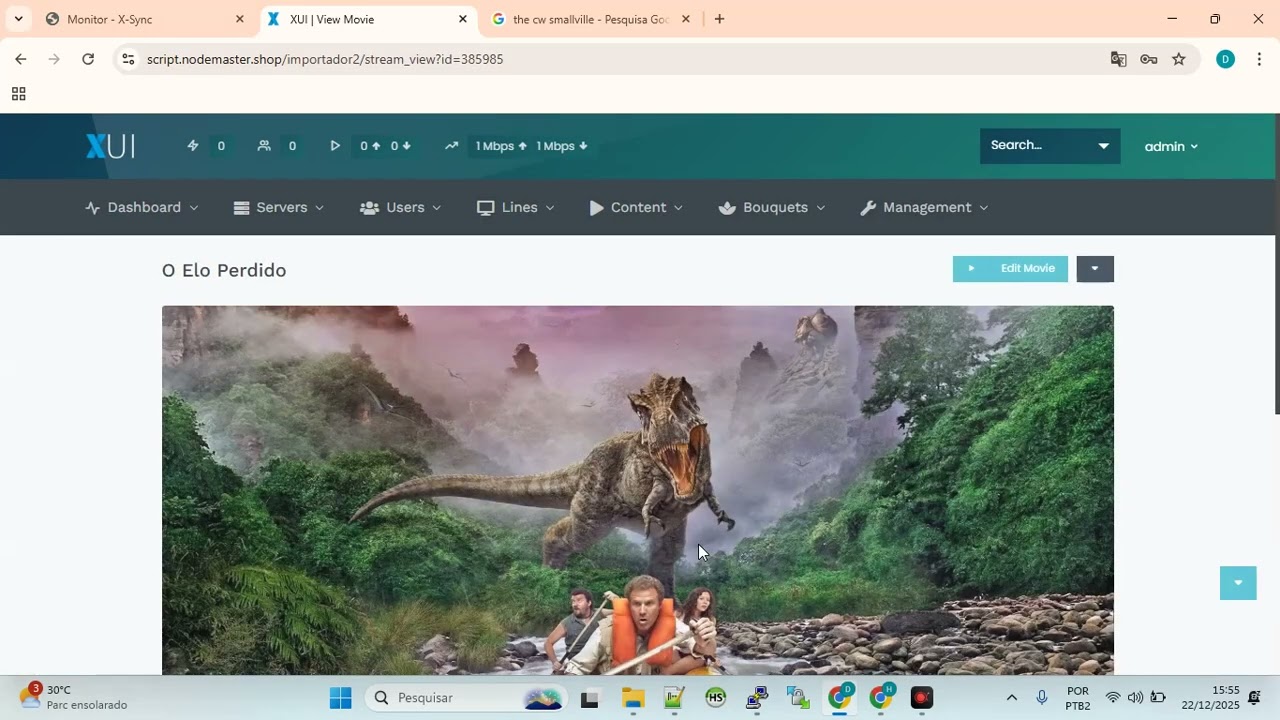Click the POR PTB2 language indicator

point(1078,698)
